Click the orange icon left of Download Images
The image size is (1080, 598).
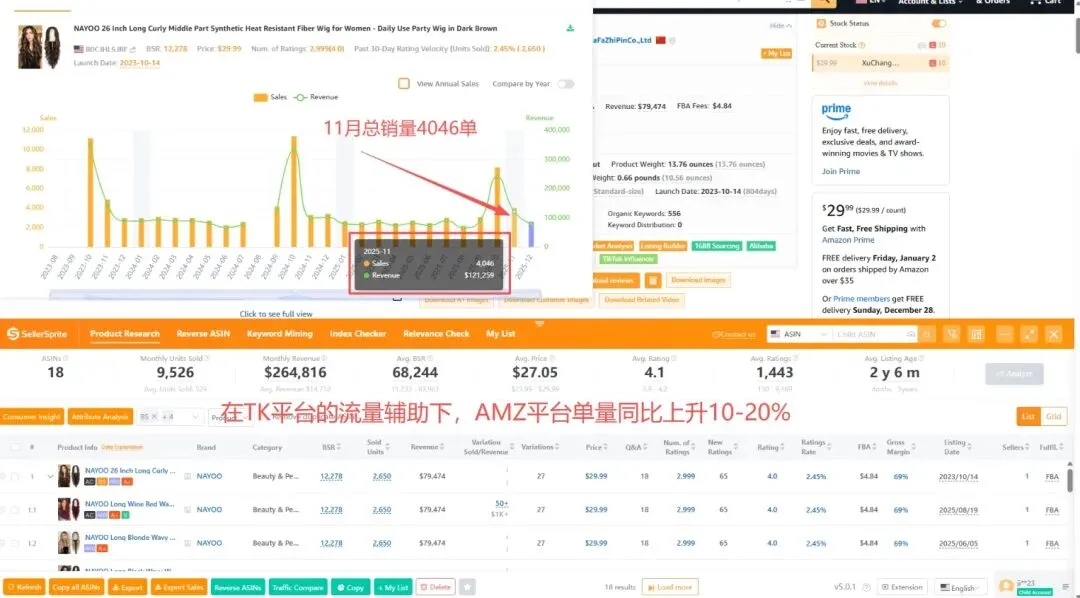click(x=652, y=280)
